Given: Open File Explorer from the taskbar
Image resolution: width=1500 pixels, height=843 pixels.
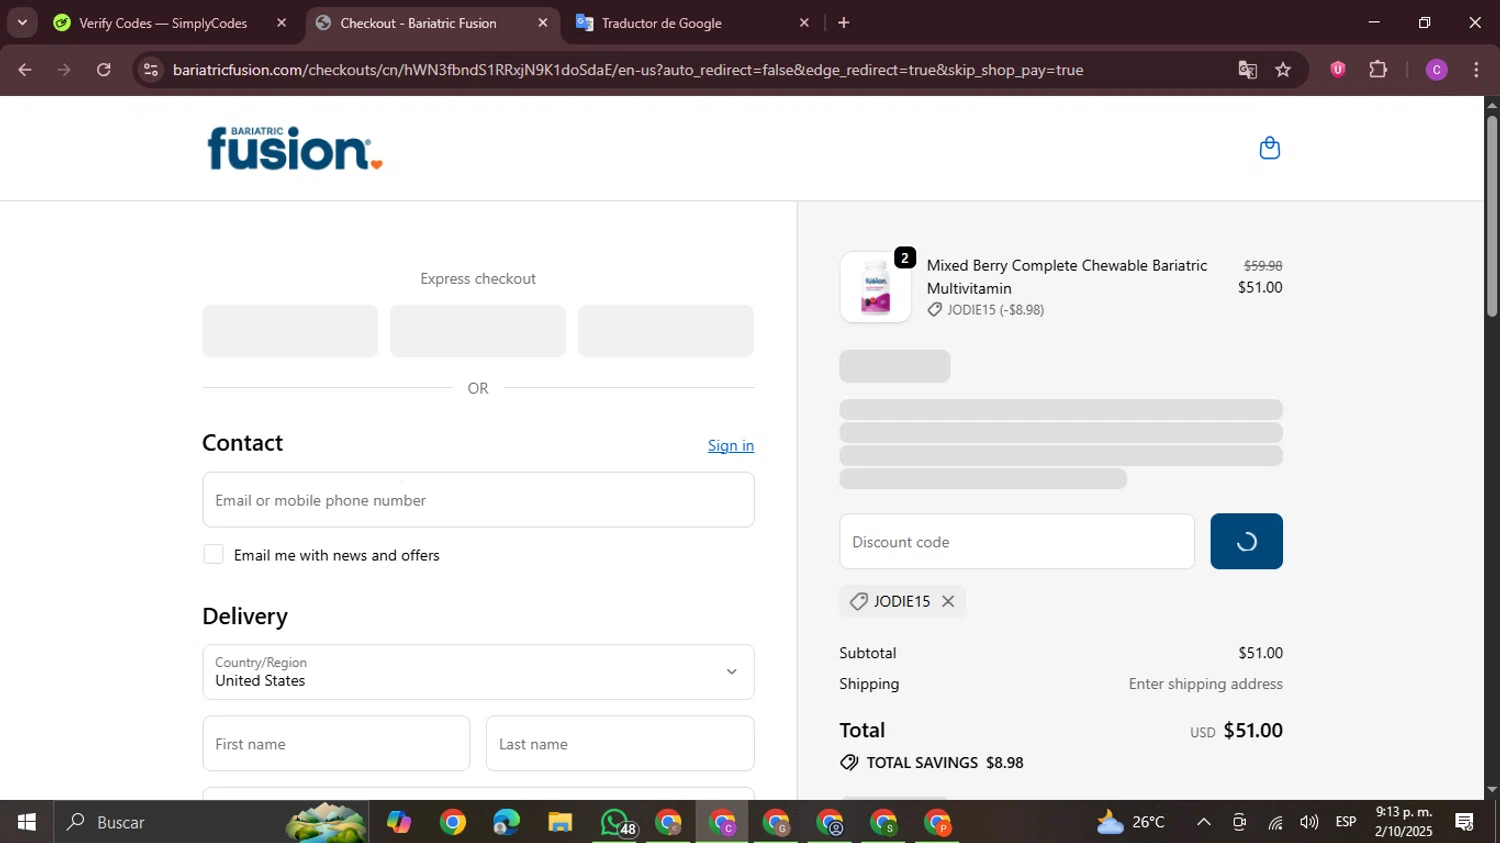Looking at the screenshot, I should tap(560, 822).
